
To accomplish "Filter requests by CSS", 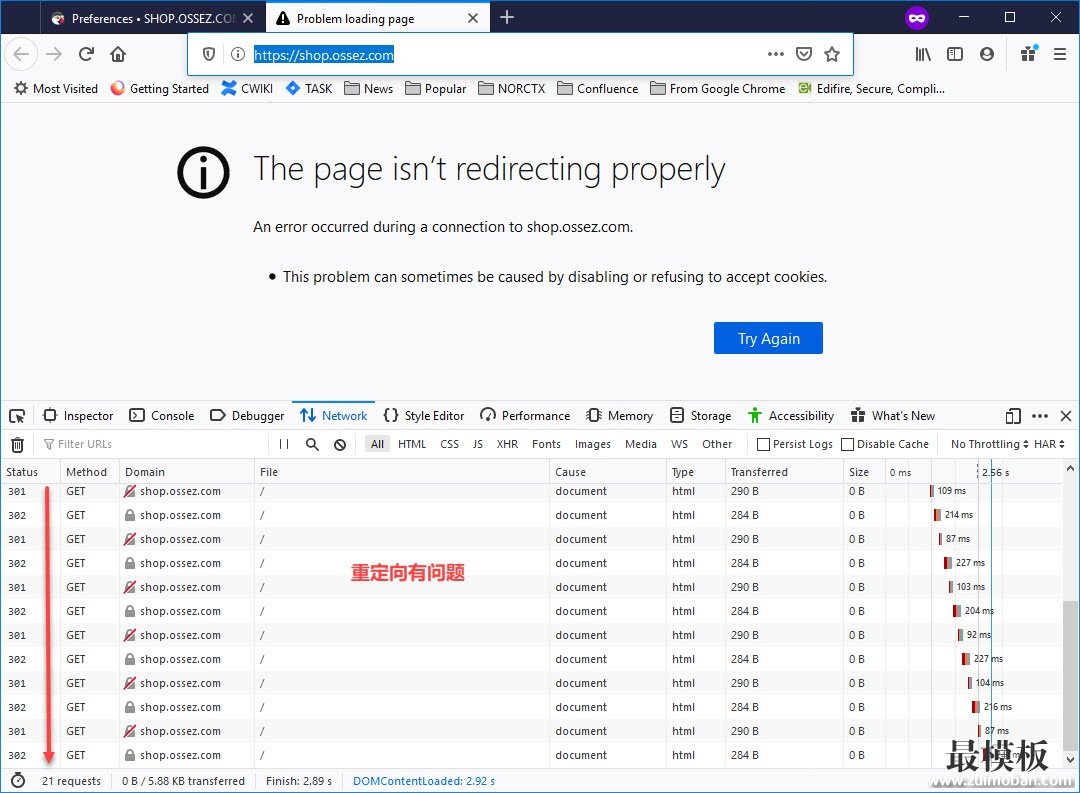I will pos(449,444).
